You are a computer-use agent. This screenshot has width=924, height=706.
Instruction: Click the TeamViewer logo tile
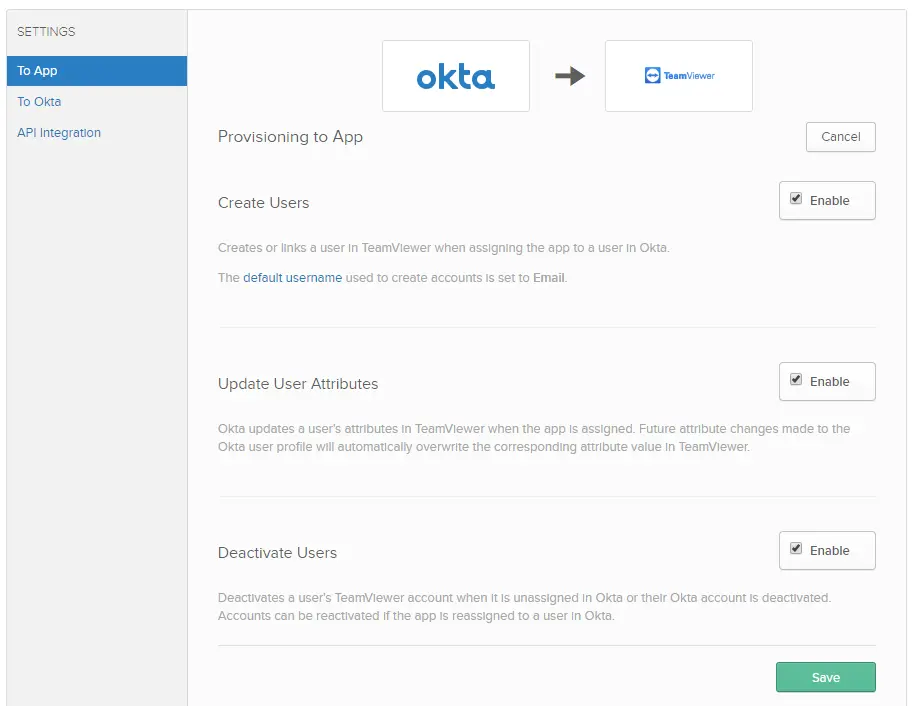pos(679,76)
